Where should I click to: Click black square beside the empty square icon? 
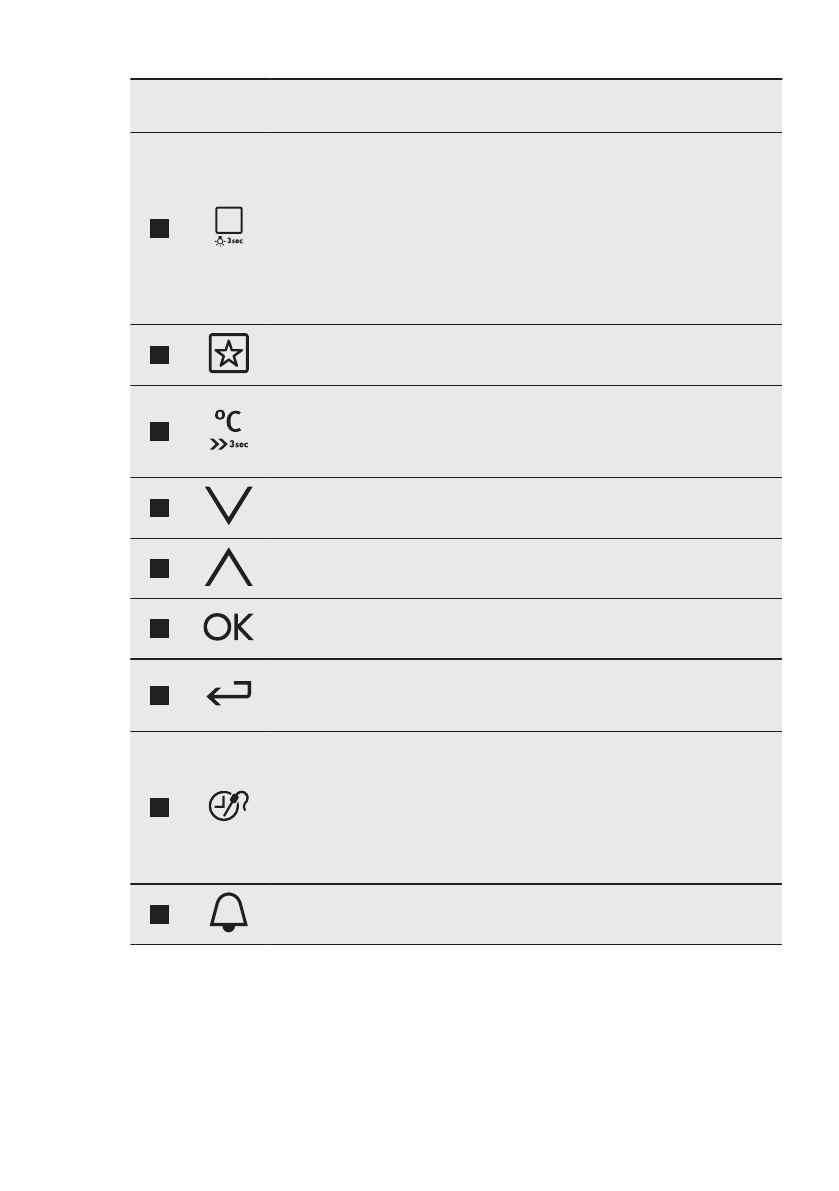[158, 228]
